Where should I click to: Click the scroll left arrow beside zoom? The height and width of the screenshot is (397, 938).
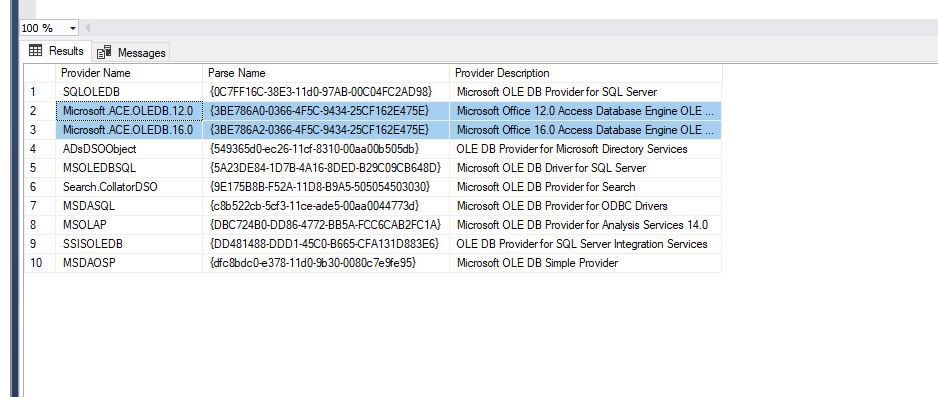pyautogui.click(x=87, y=28)
